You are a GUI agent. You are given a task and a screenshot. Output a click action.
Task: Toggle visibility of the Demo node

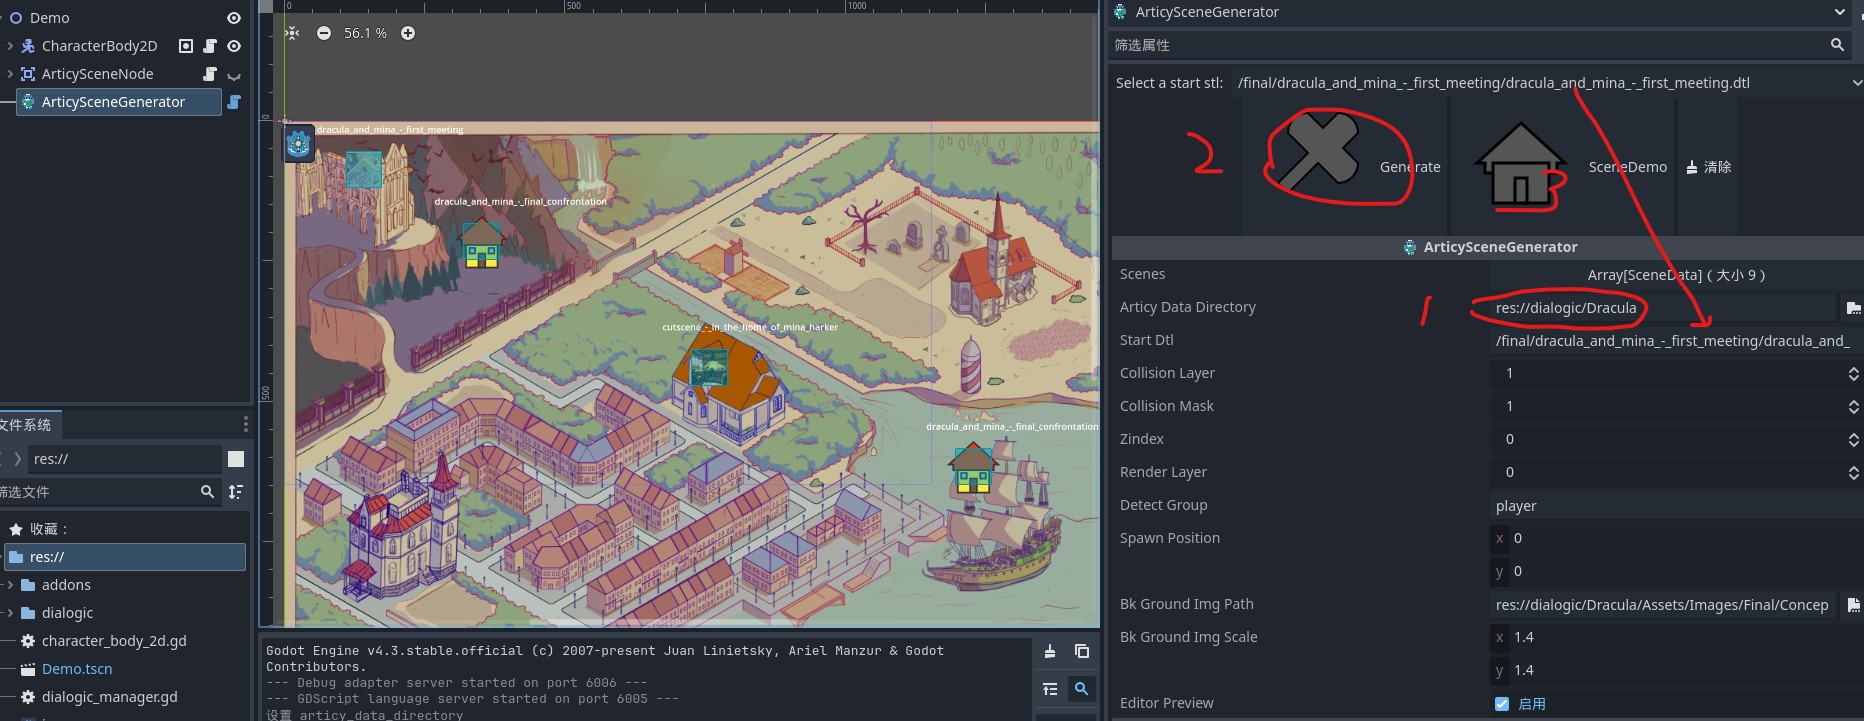(x=234, y=18)
